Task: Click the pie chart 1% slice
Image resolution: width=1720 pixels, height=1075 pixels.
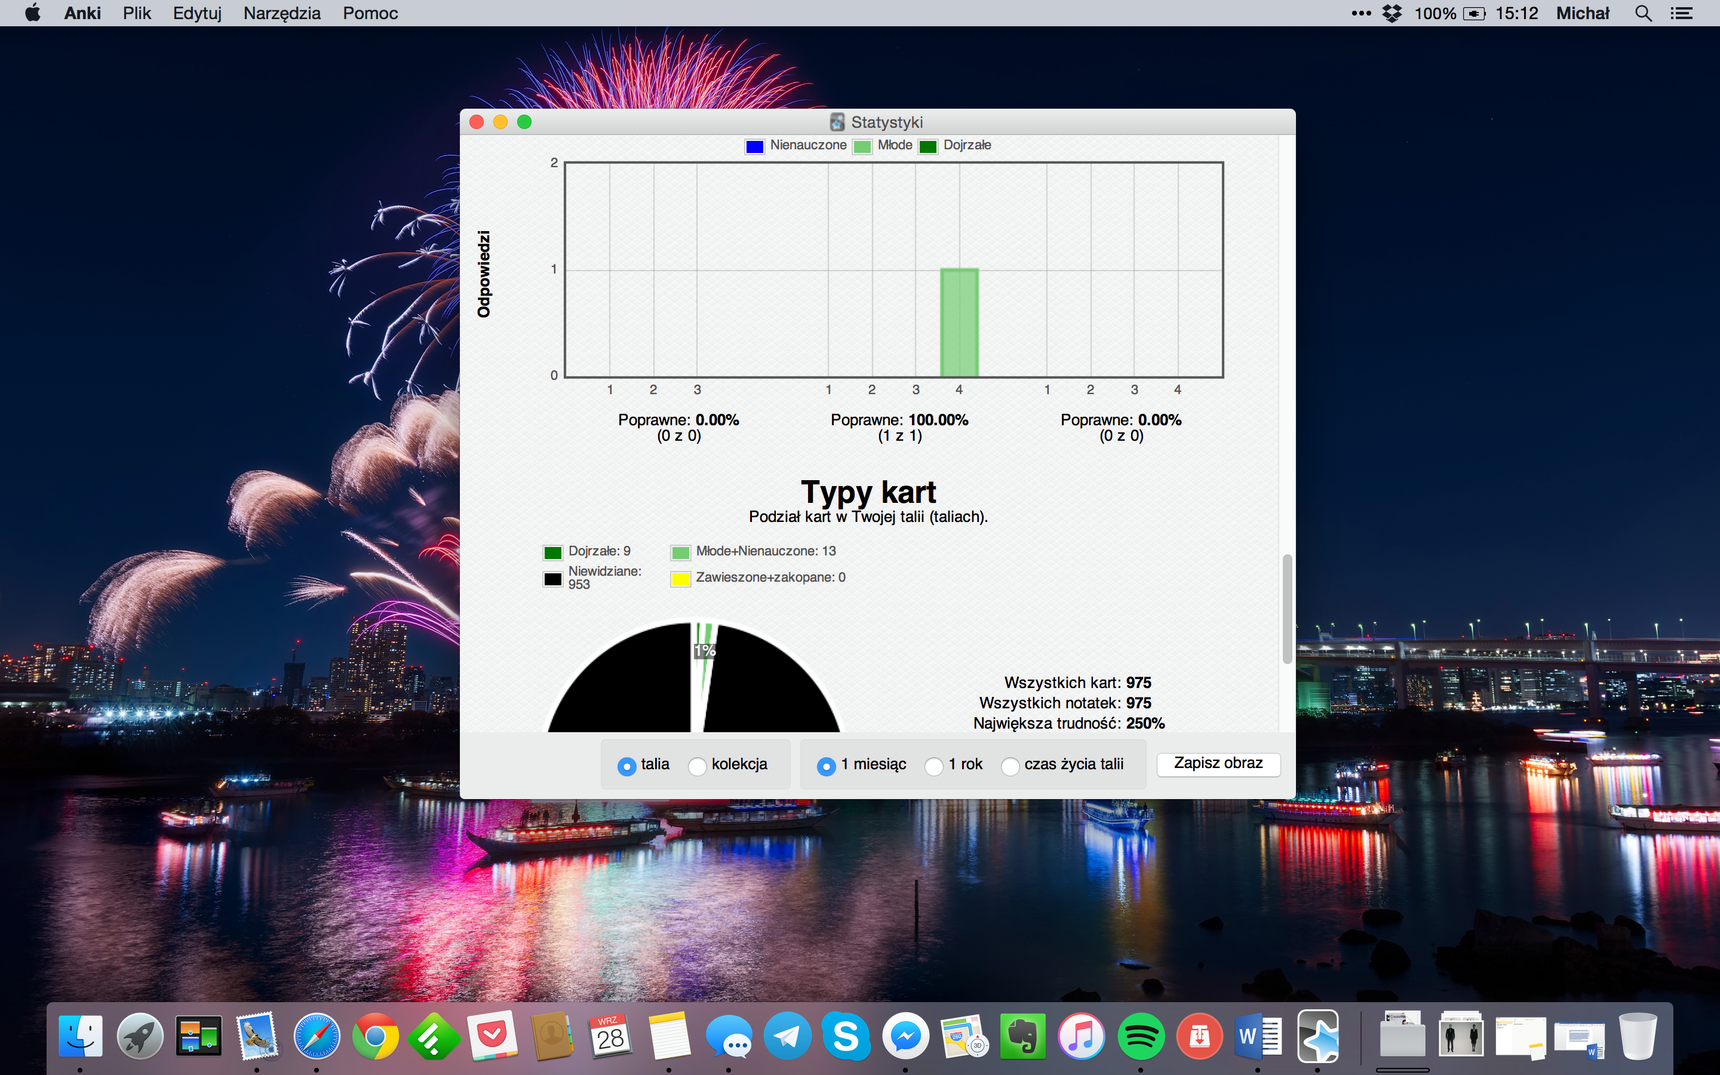Action: tap(705, 650)
